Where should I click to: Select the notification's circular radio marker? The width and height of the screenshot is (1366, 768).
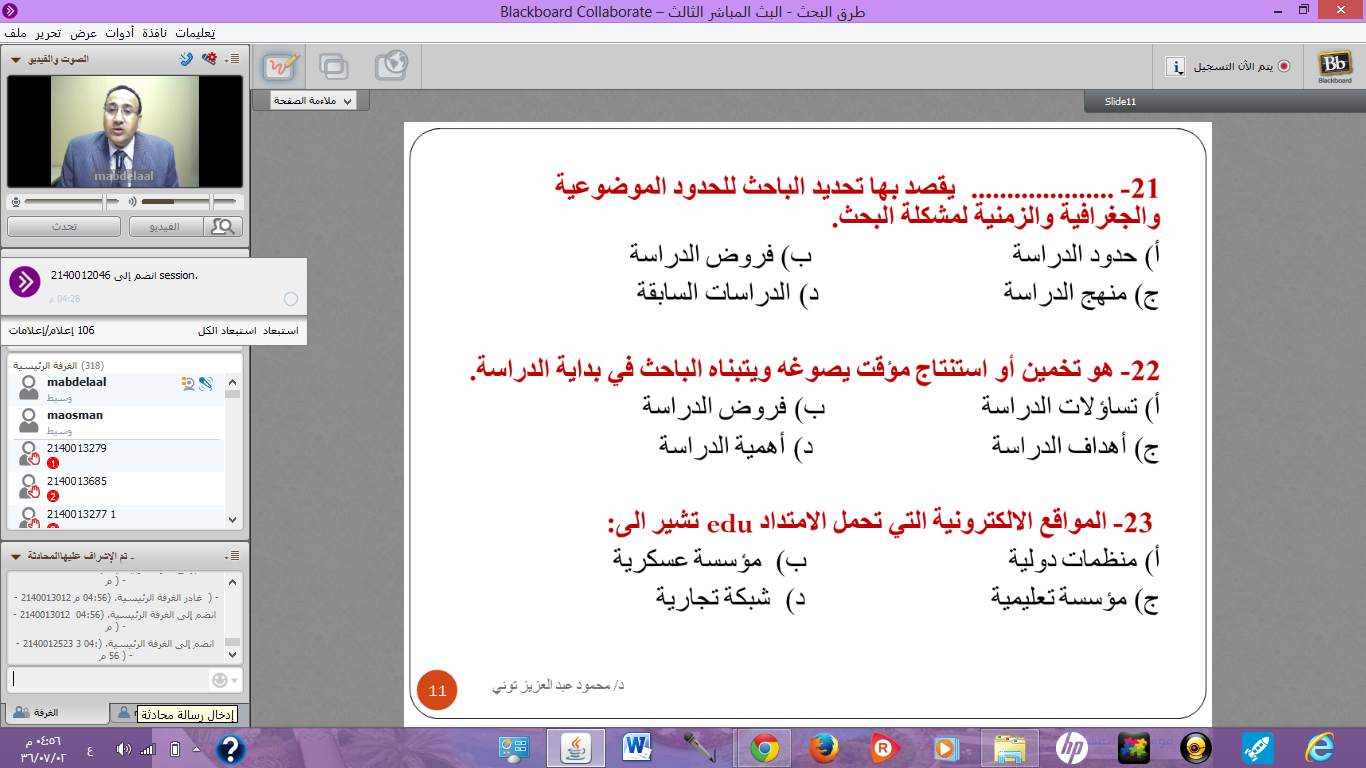coord(291,298)
